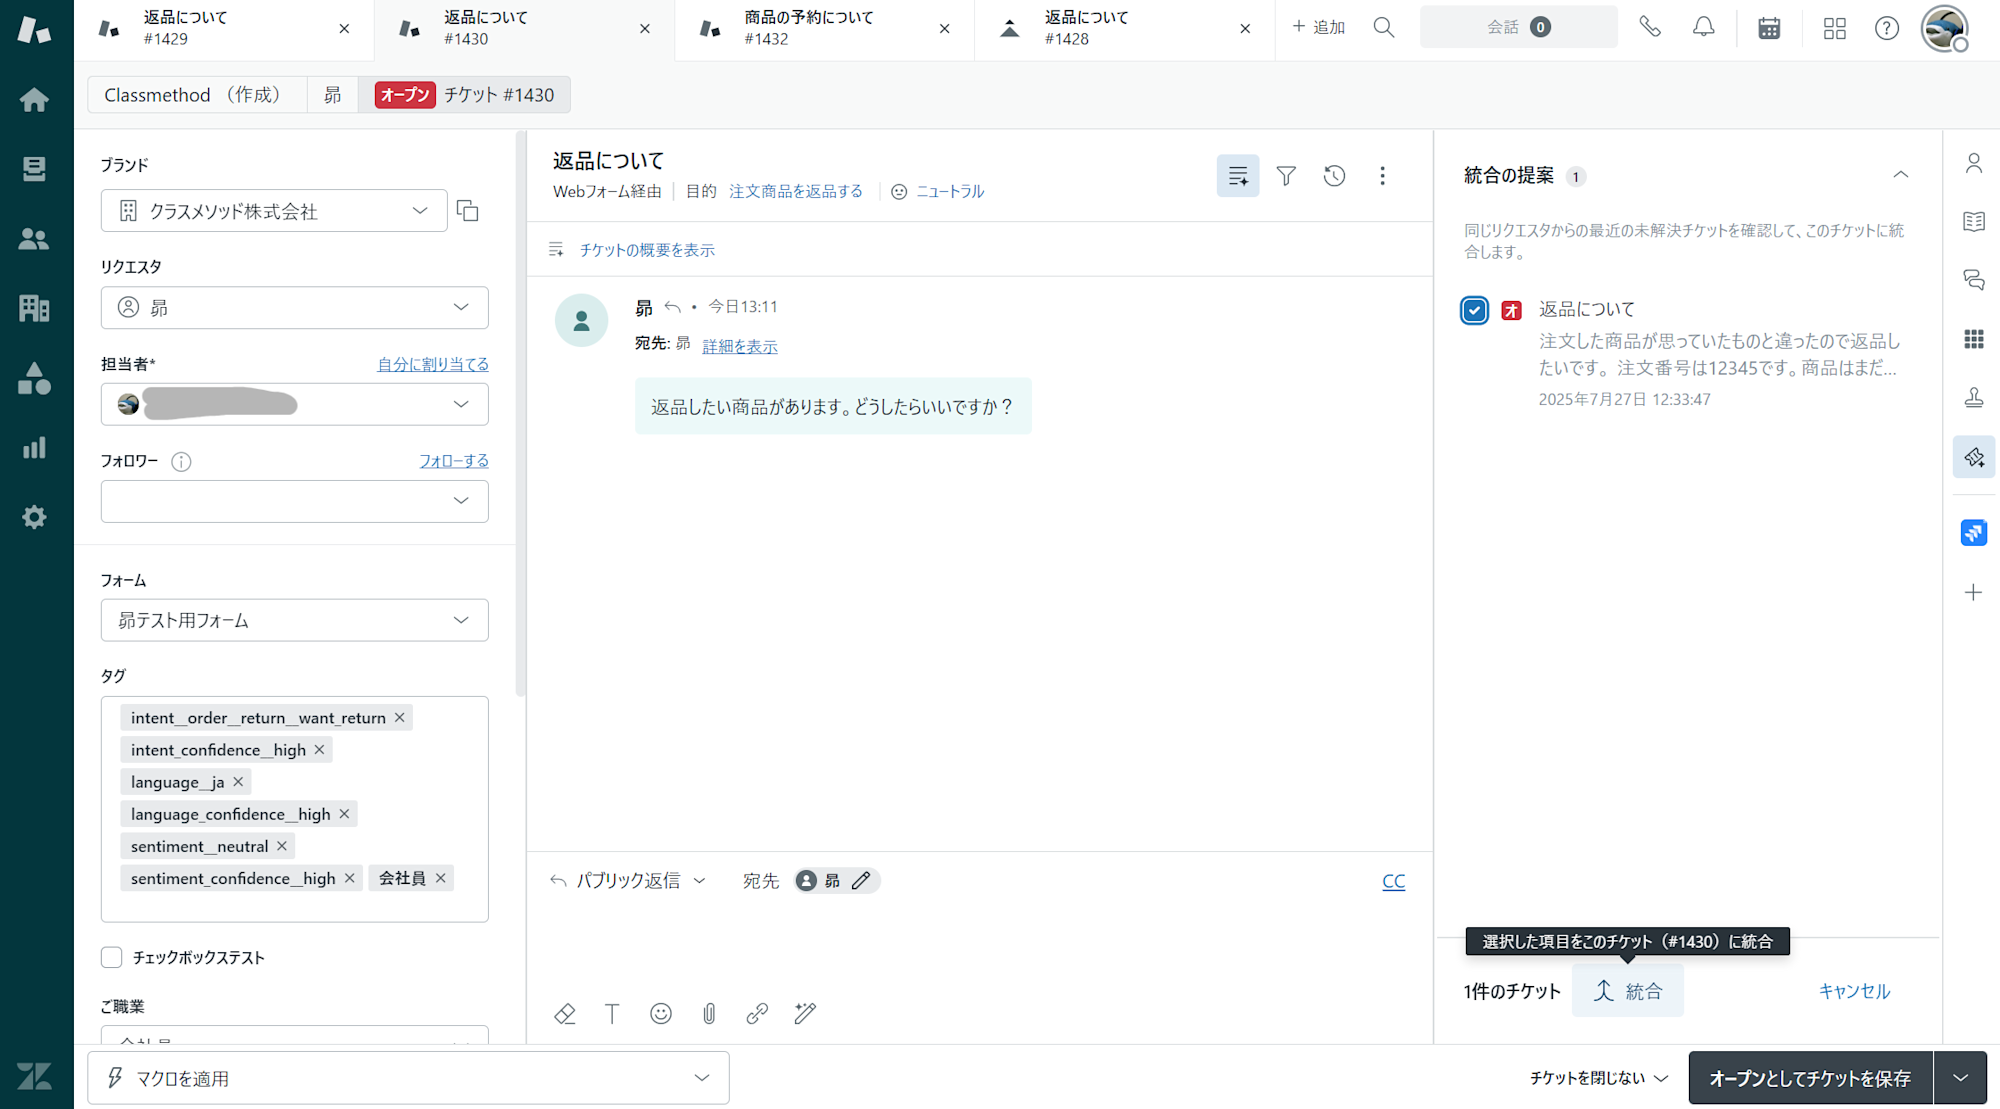Image resolution: width=2000 pixels, height=1109 pixels.
Task: Open the notifications bell icon
Action: coord(1704,28)
